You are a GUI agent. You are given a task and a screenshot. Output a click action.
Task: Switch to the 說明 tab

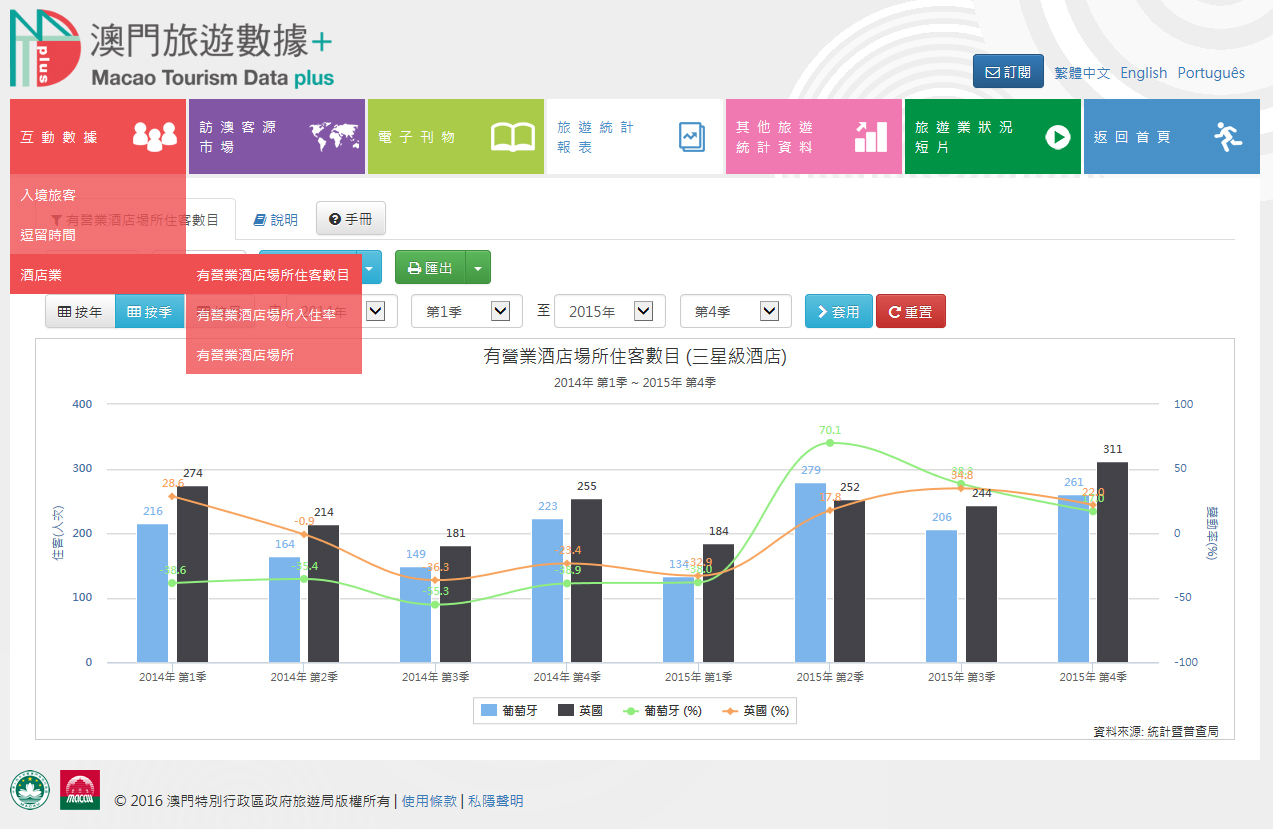[x=275, y=220]
